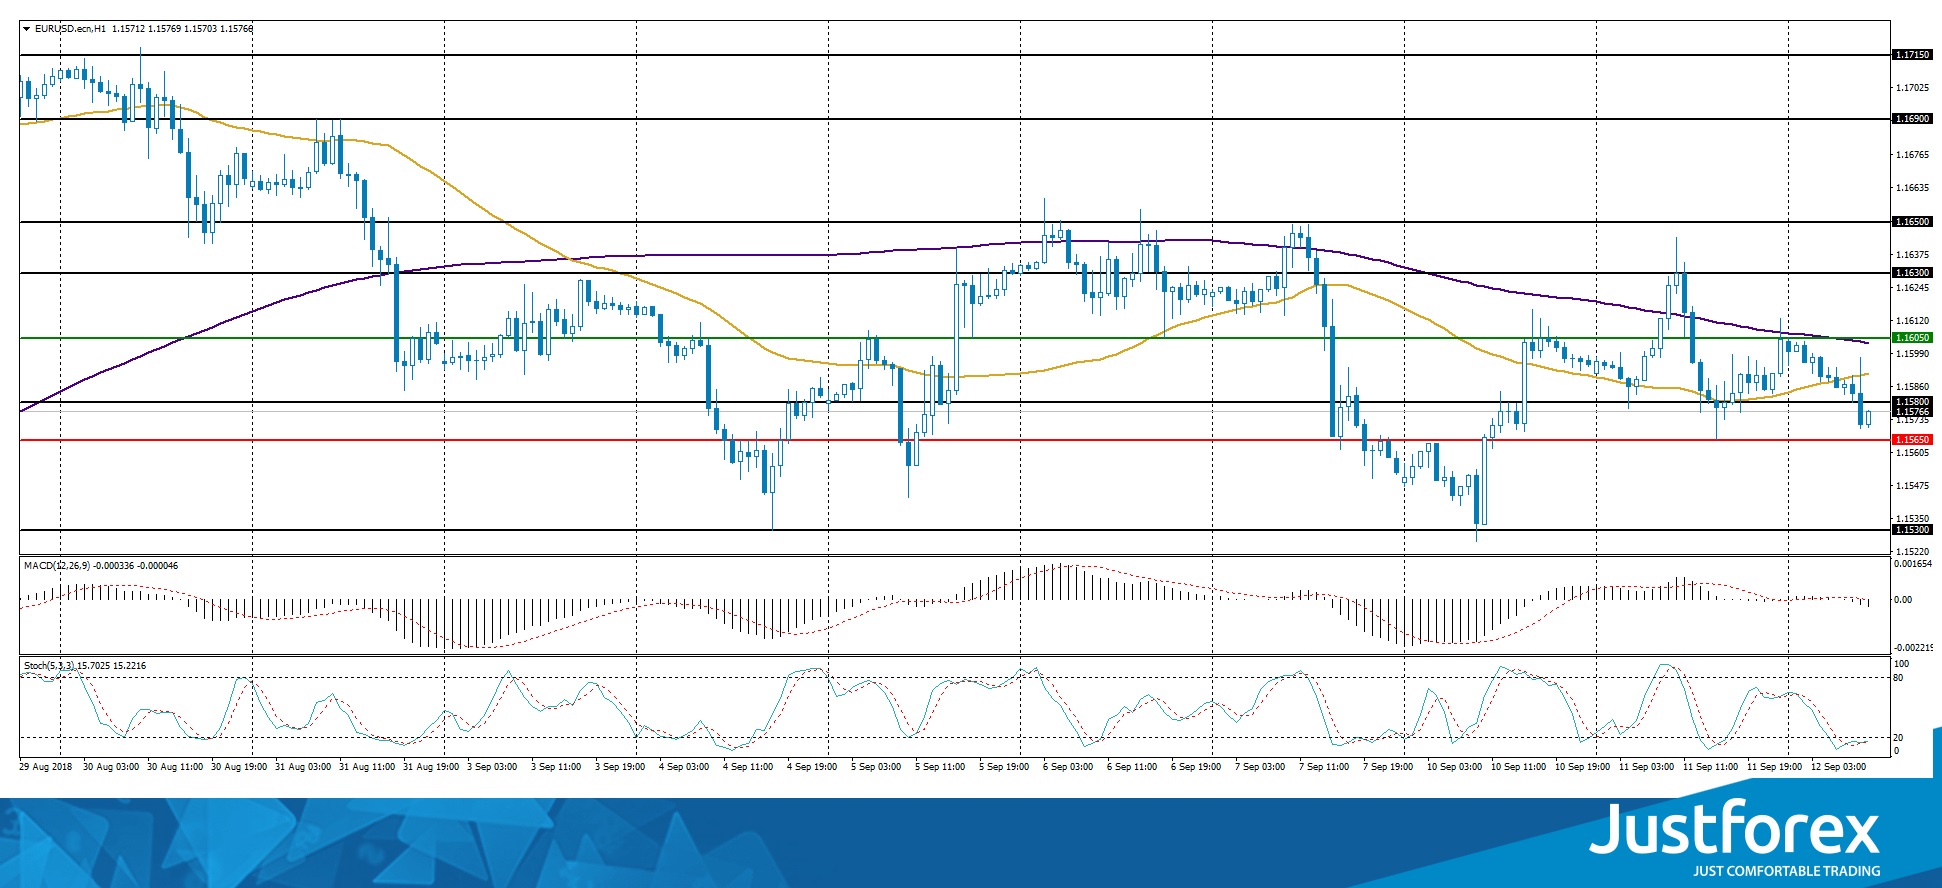The height and width of the screenshot is (888, 1942).
Task: Select the 1.16500 price level tag
Action: pos(1912,222)
